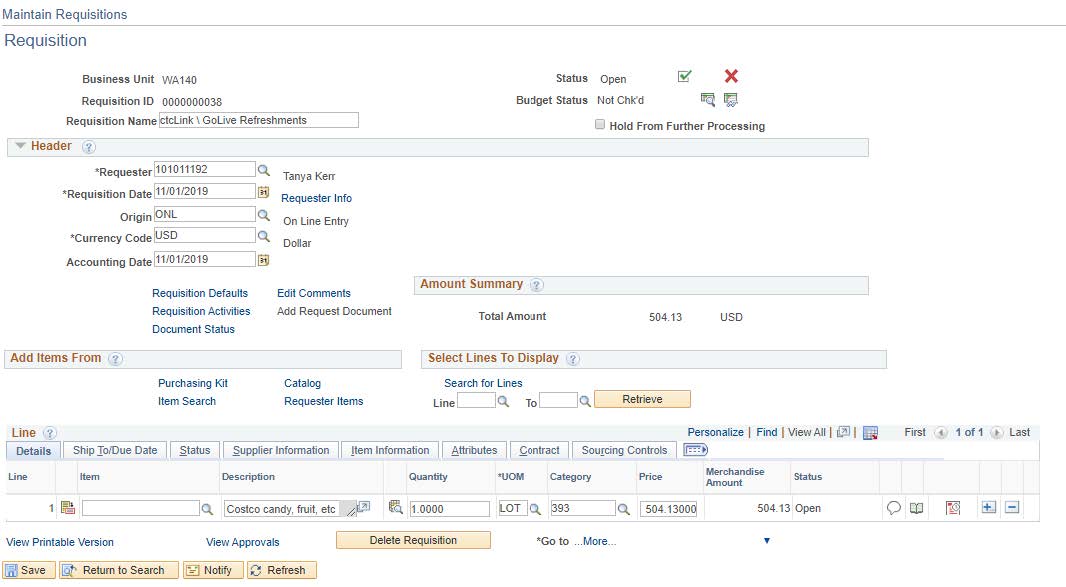Click the red X cancel requisition icon
Viewport: 1066px width, 587px height.
[731, 77]
